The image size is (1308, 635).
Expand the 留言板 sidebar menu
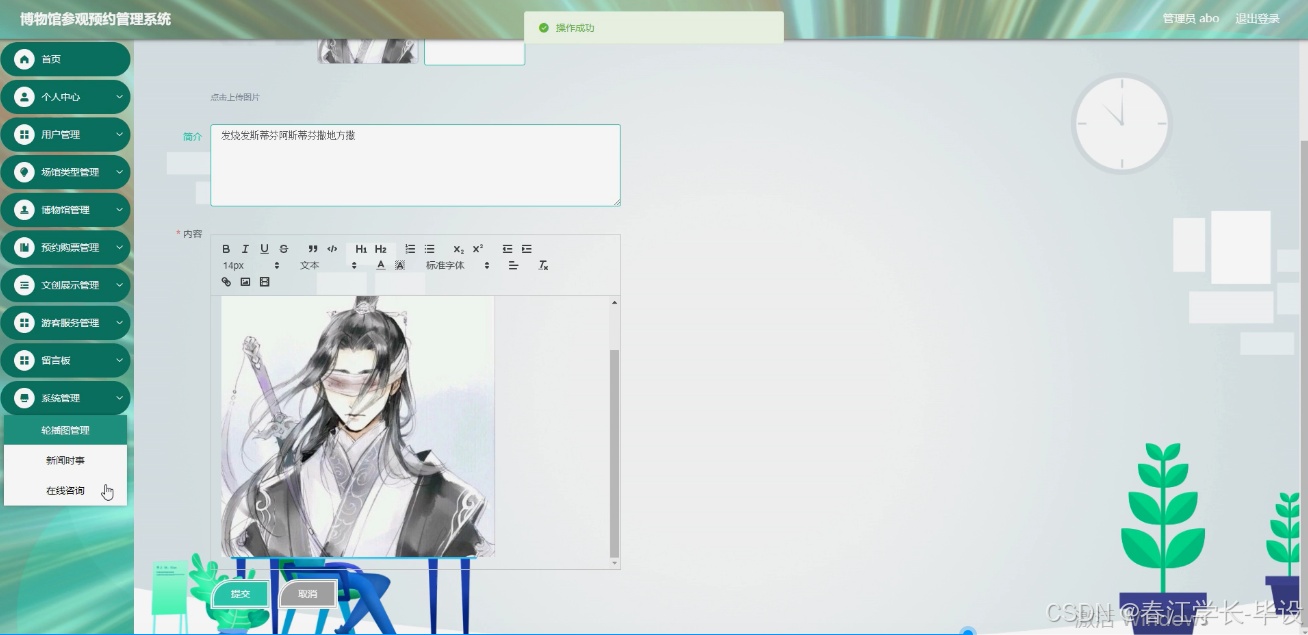coord(65,360)
